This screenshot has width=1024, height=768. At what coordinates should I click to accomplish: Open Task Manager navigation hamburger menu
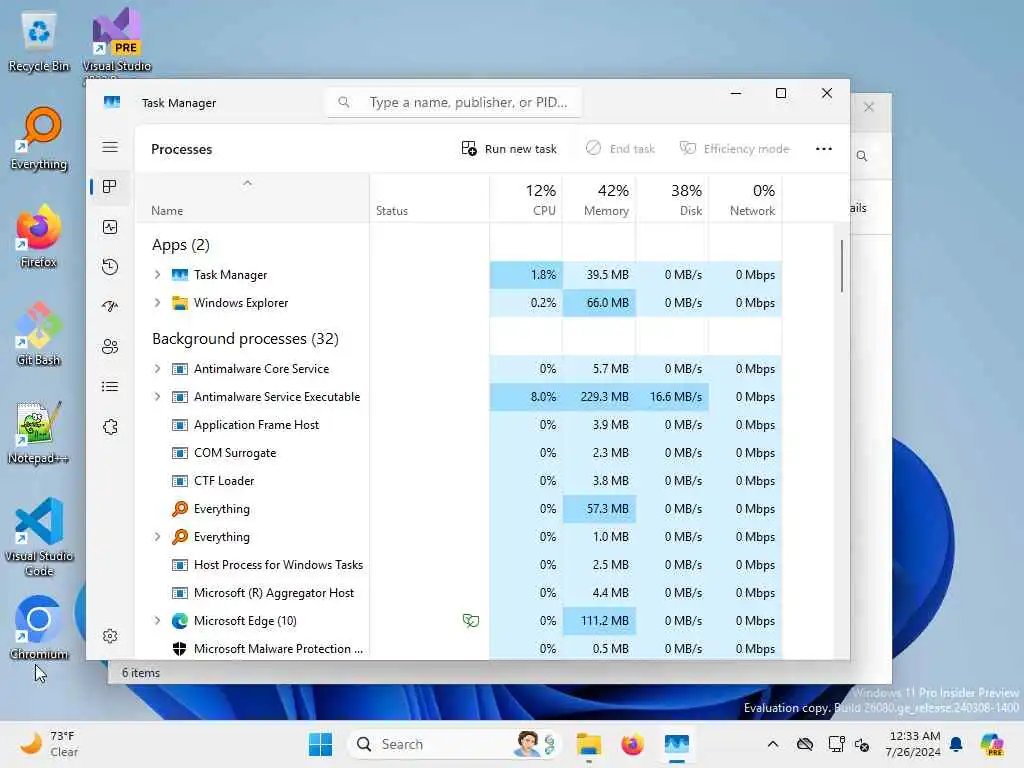(110, 148)
